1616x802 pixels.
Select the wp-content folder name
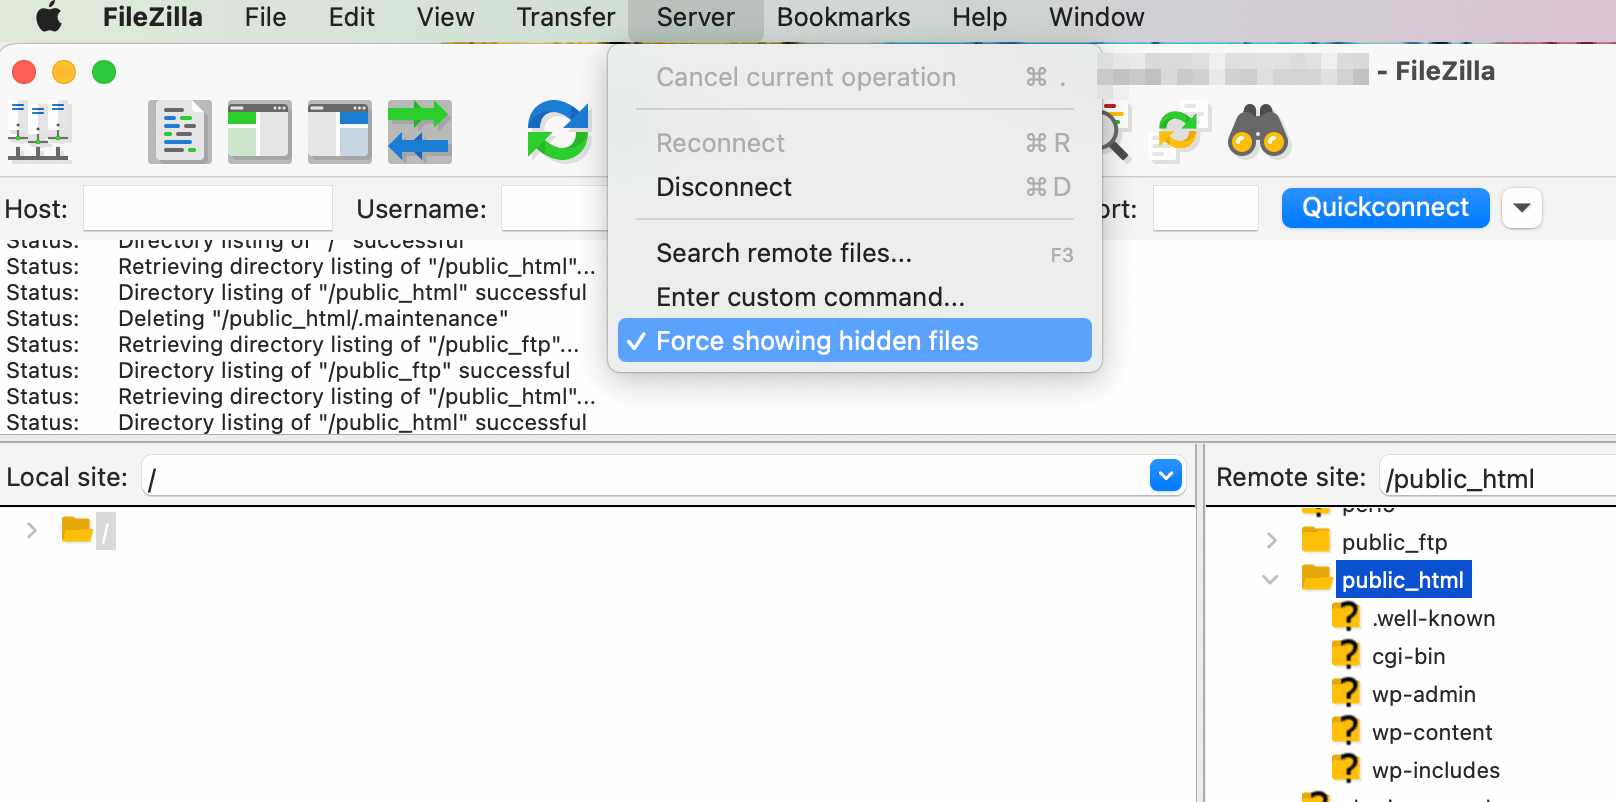(x=1432, y=732)
